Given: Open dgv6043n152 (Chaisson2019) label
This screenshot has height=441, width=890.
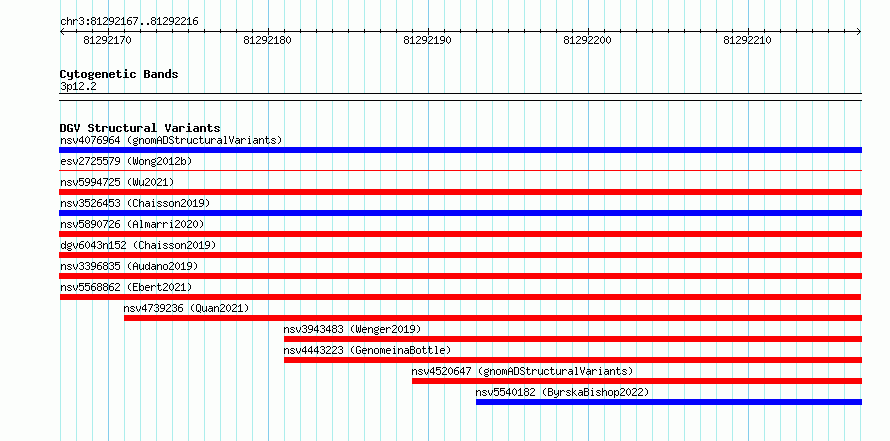Looking at the screenshot, I should 138,245.
